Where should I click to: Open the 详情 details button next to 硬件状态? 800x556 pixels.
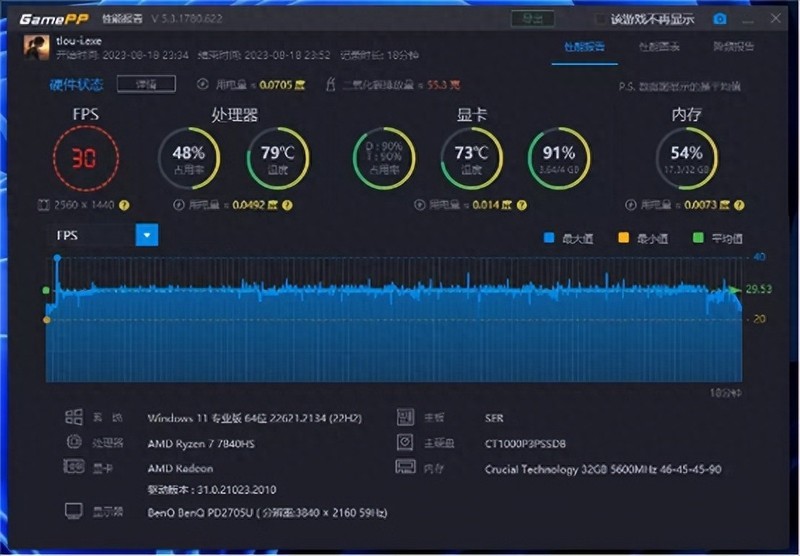pyautogui.click(x=146, y=84)
